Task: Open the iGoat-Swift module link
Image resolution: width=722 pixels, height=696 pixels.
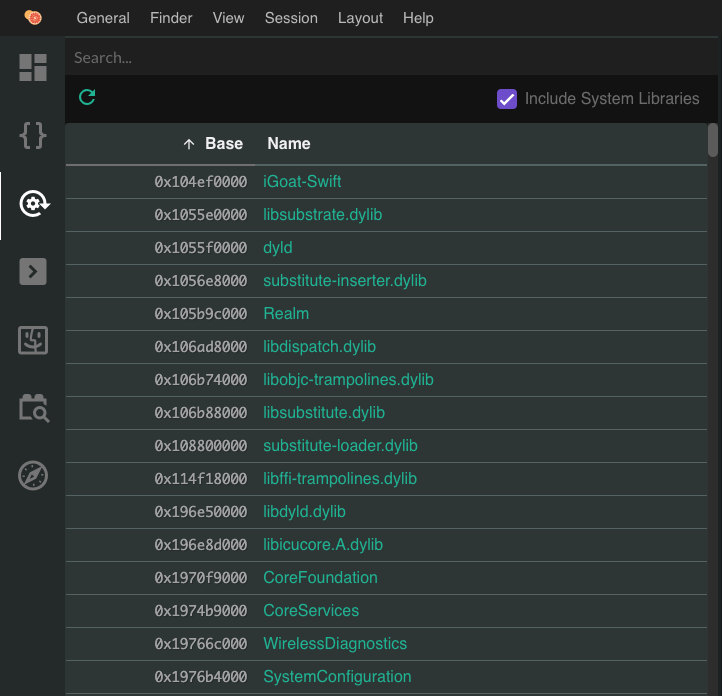Action: 302,182
